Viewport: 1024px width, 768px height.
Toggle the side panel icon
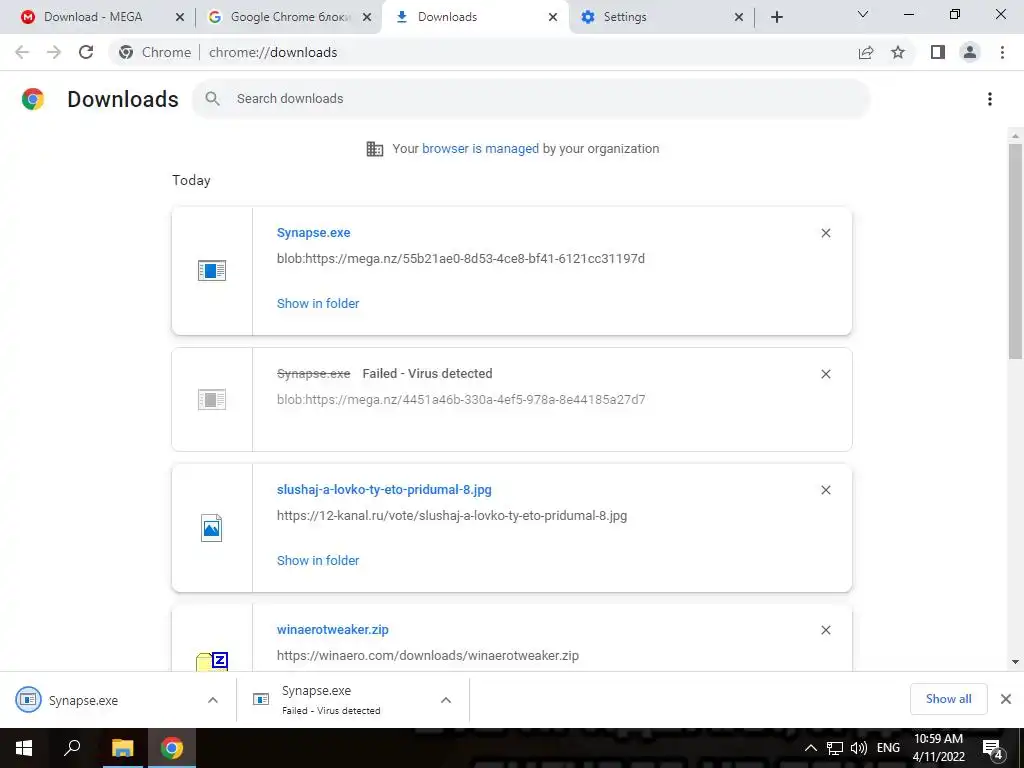click(x=938, y=52)
